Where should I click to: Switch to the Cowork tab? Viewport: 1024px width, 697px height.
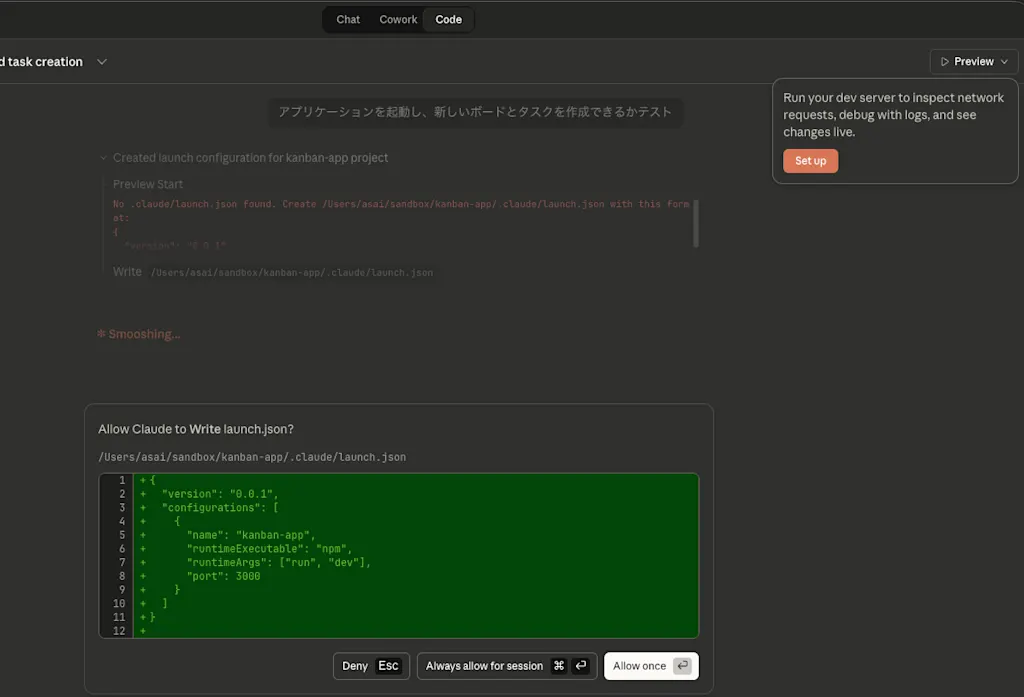398,20
